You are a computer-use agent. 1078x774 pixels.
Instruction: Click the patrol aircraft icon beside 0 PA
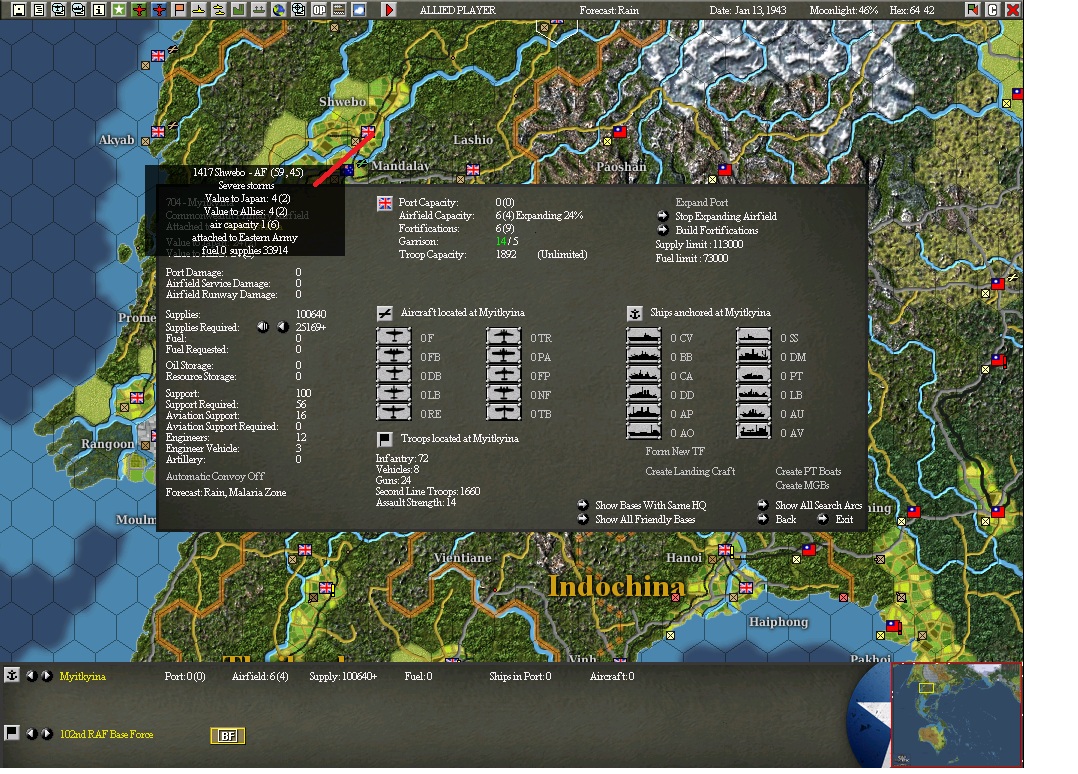(503, 356)
